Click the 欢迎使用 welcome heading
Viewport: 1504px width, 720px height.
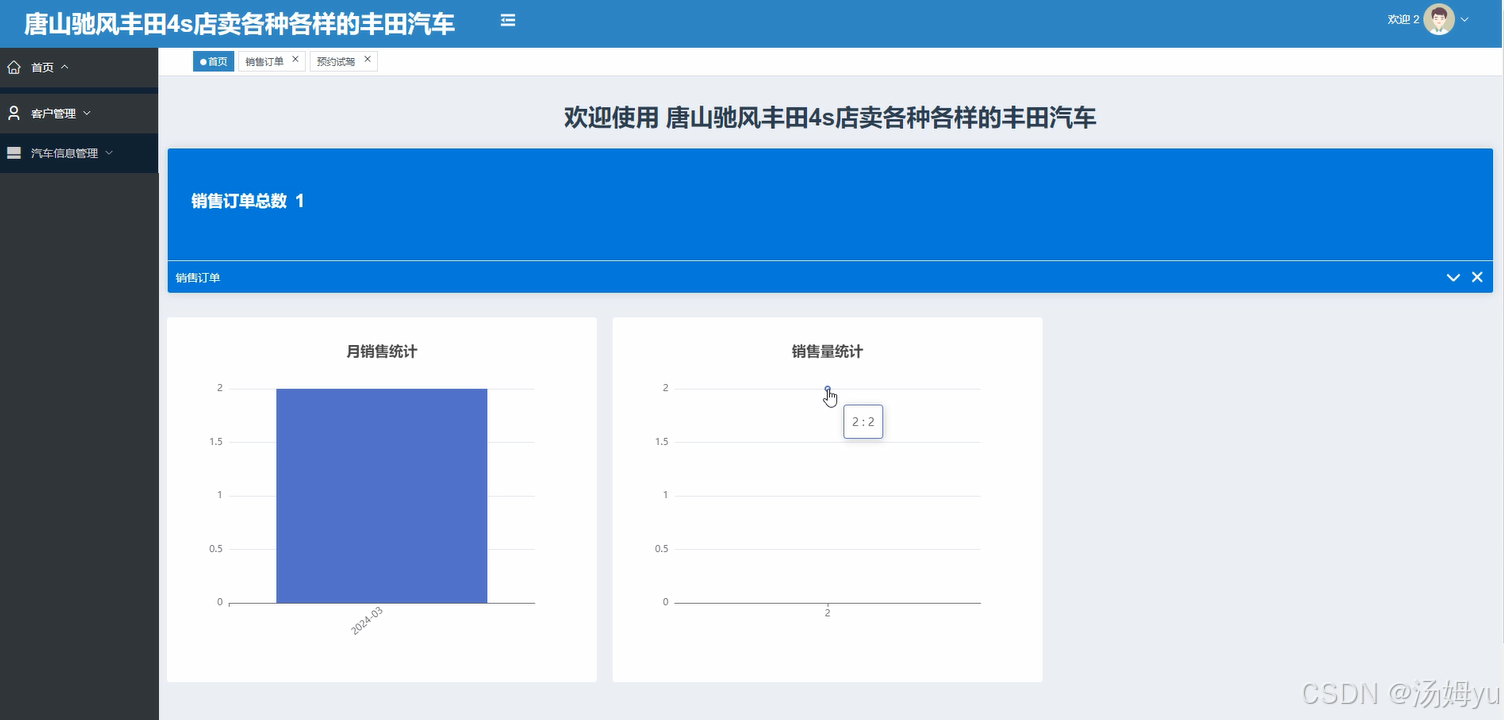point(830,118)
